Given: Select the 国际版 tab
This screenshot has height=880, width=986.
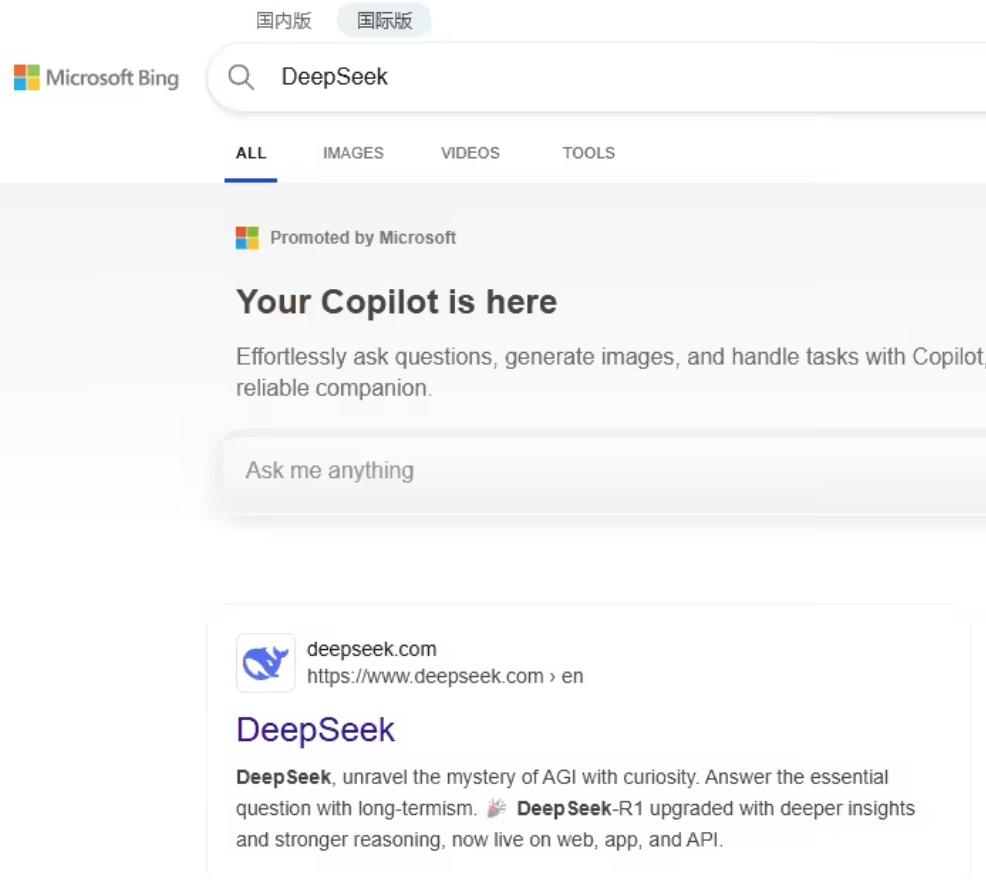Looking at the screenshot, I should 384,20.
